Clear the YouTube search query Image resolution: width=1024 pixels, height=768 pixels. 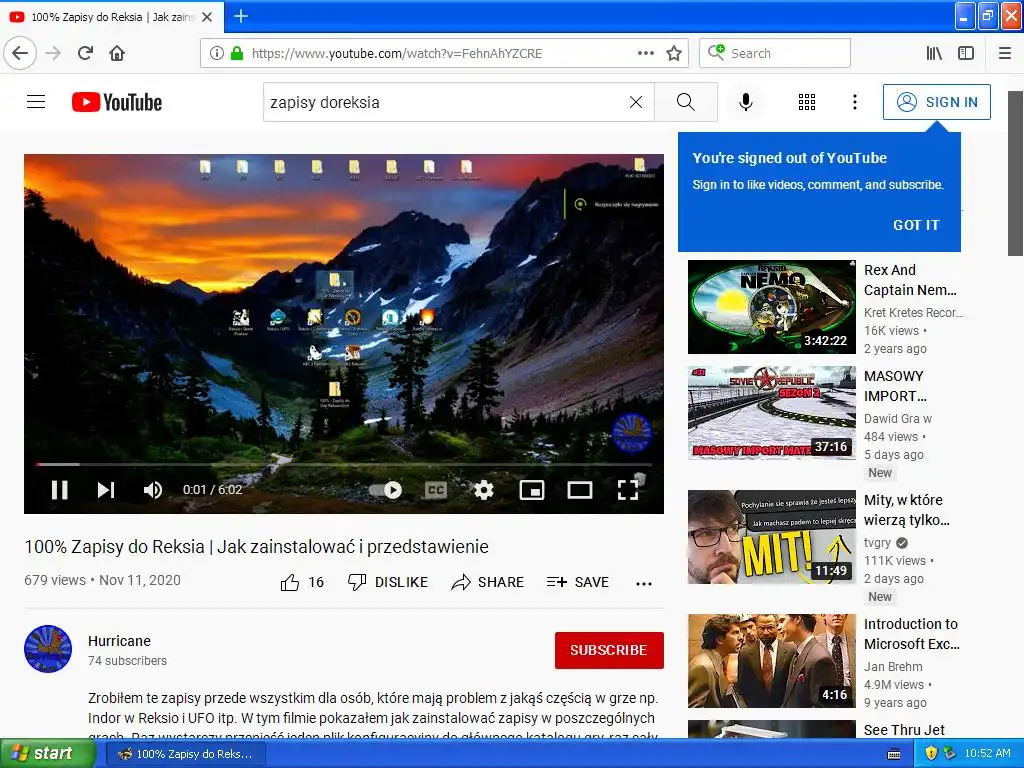[635, 102]
